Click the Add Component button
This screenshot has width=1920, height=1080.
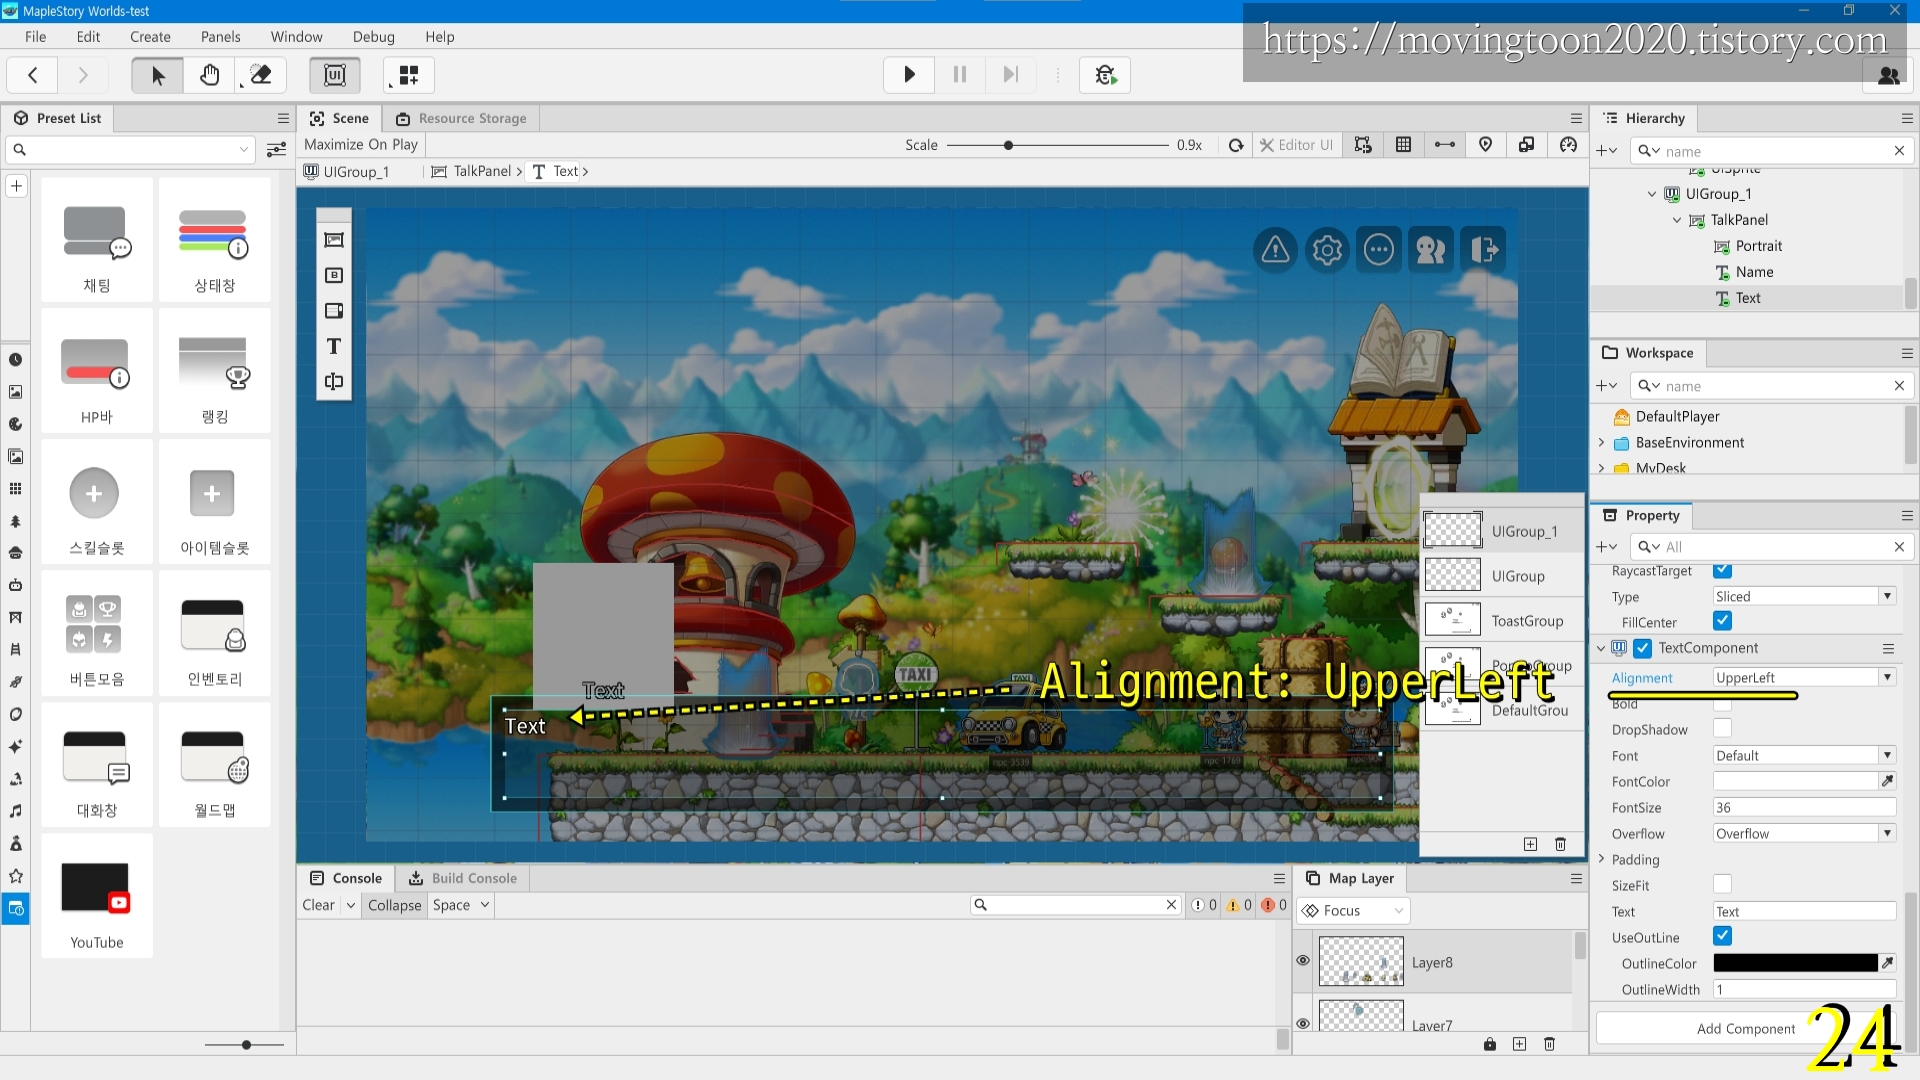pos(1745,1029)
